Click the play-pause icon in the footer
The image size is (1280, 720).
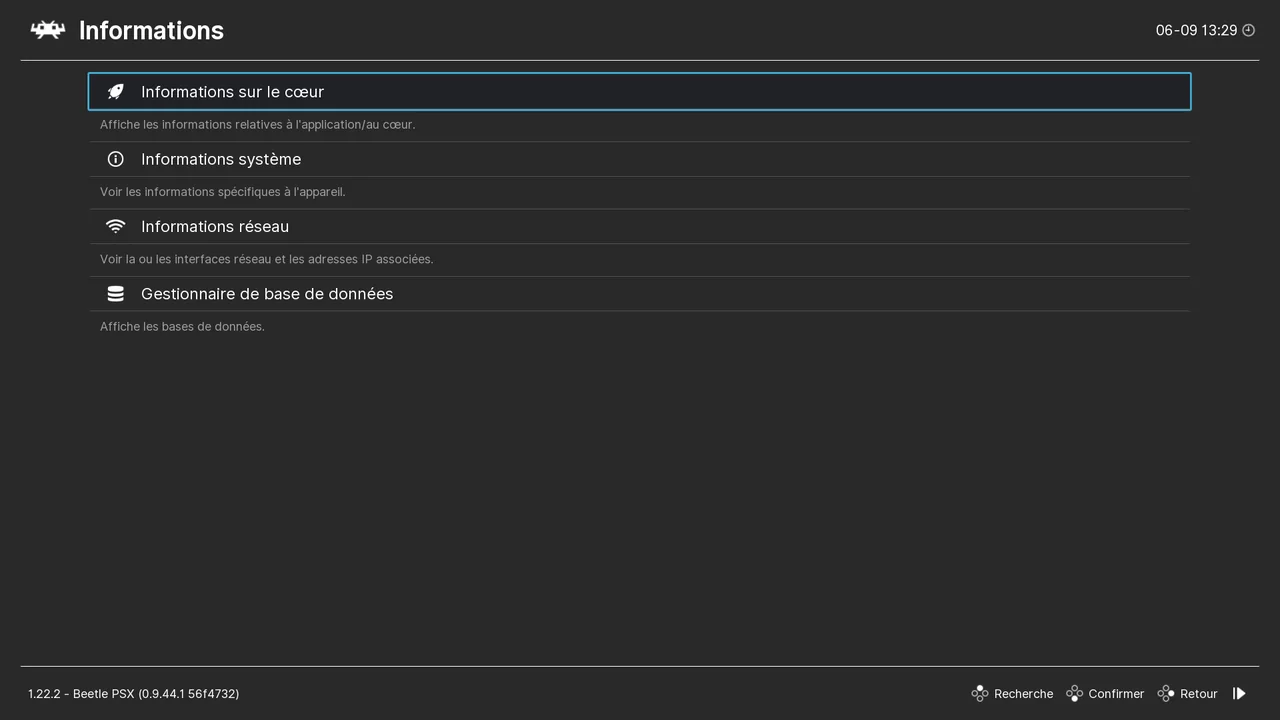click(x=1239, y=693)
